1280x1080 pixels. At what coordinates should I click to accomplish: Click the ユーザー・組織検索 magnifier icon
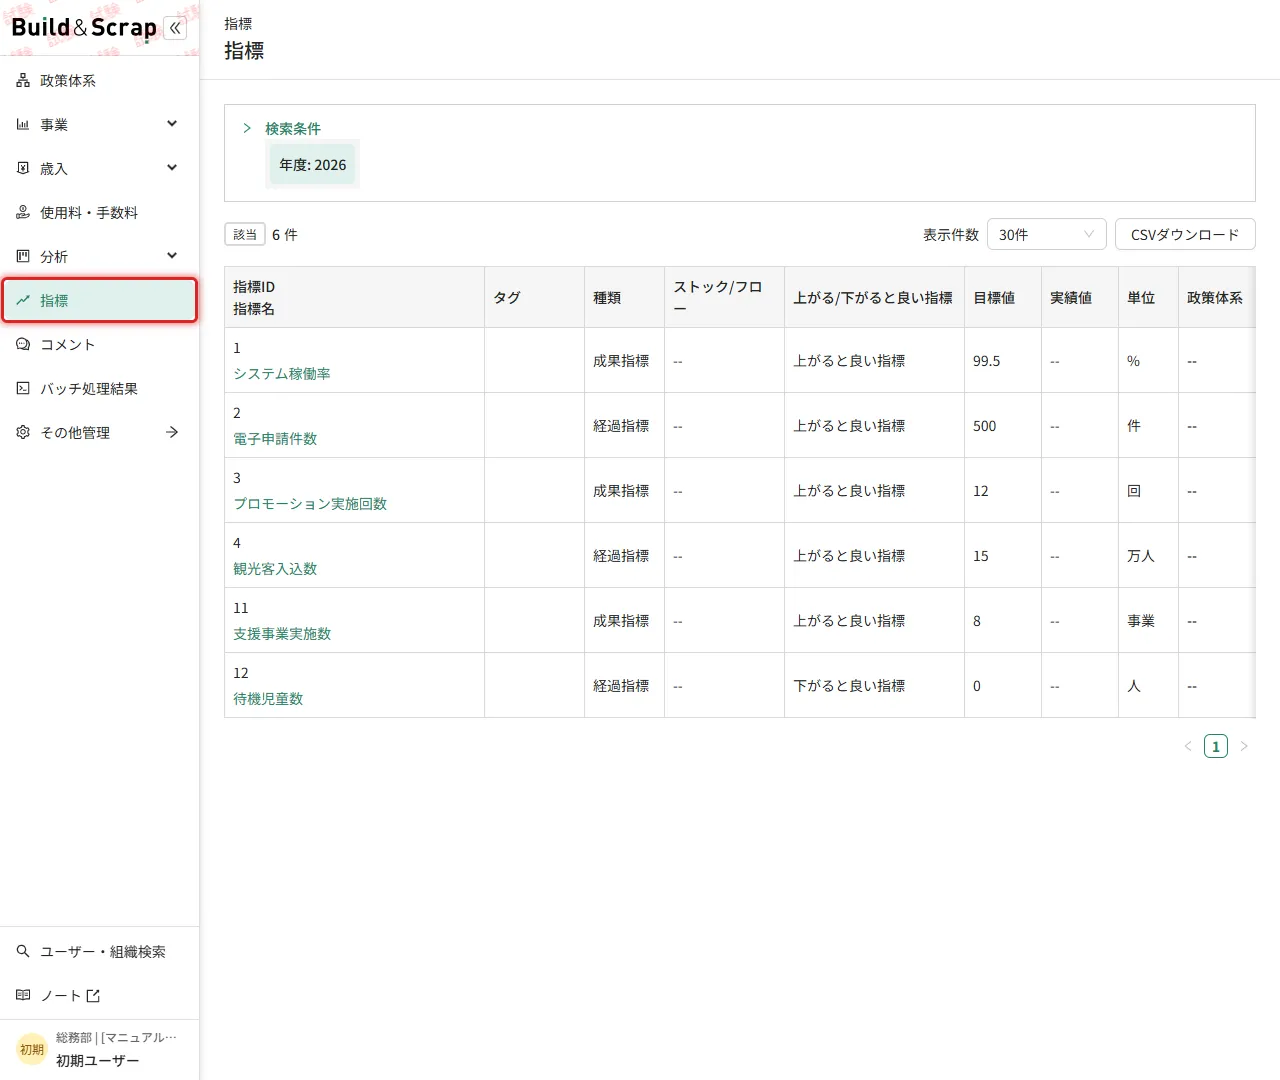tap(23, 952)
